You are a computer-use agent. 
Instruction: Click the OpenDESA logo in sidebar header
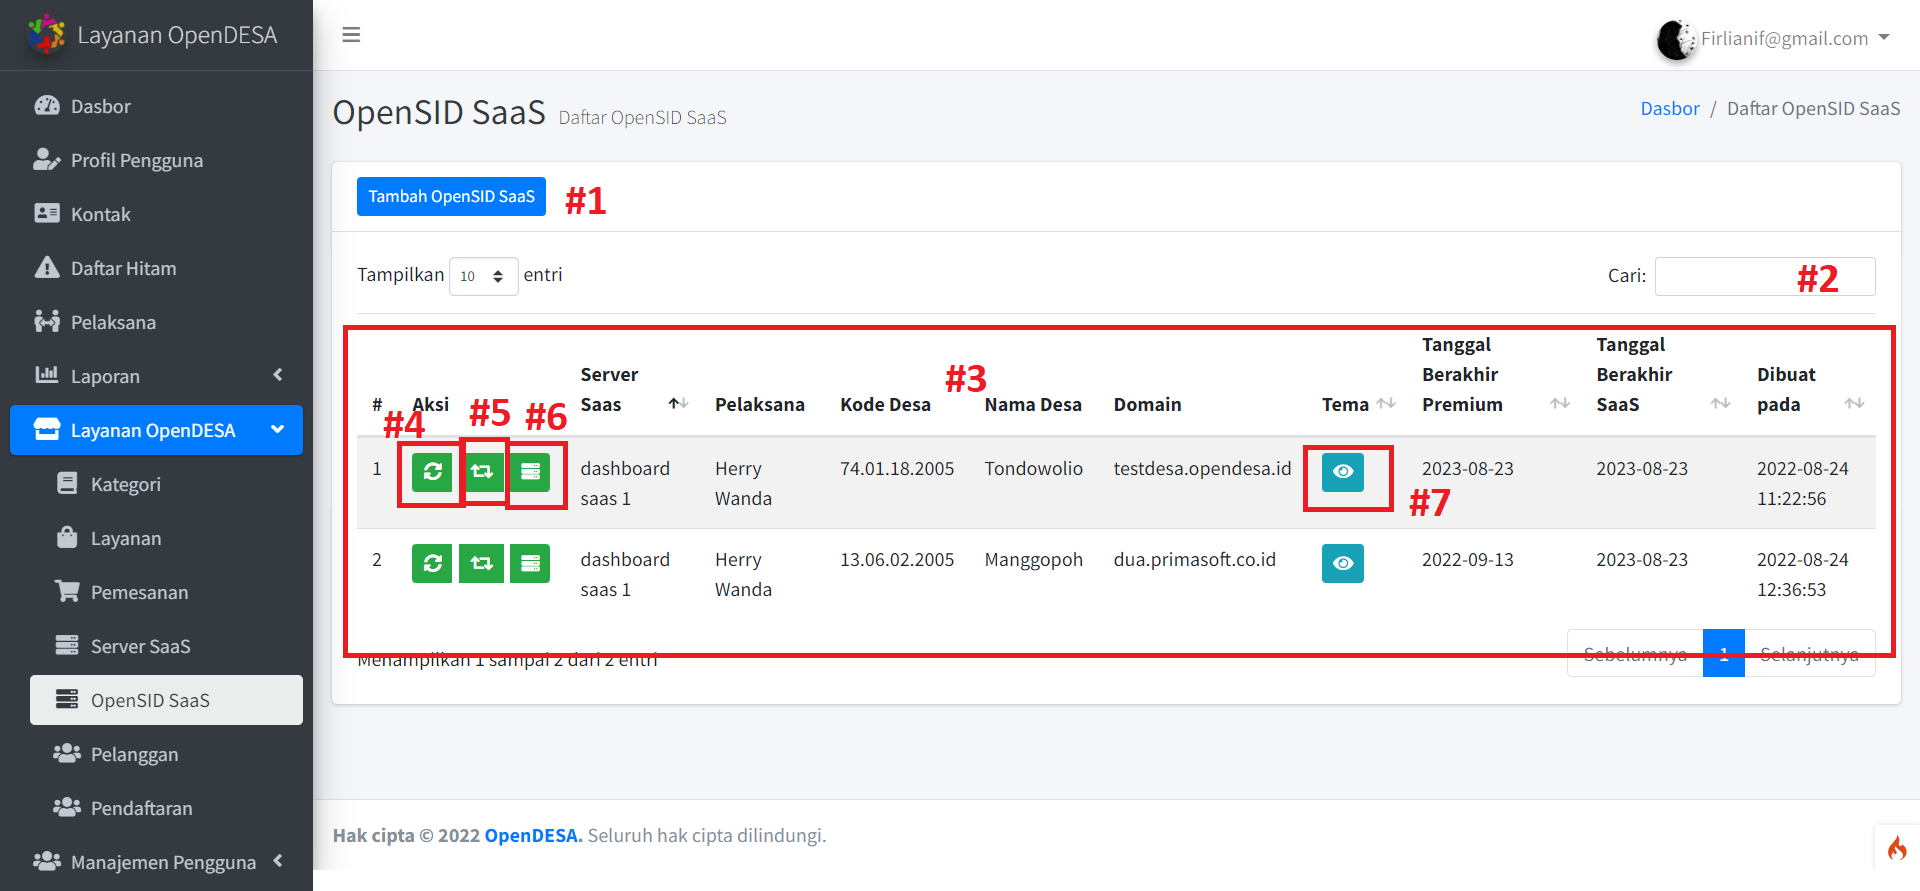coord(46,34)
